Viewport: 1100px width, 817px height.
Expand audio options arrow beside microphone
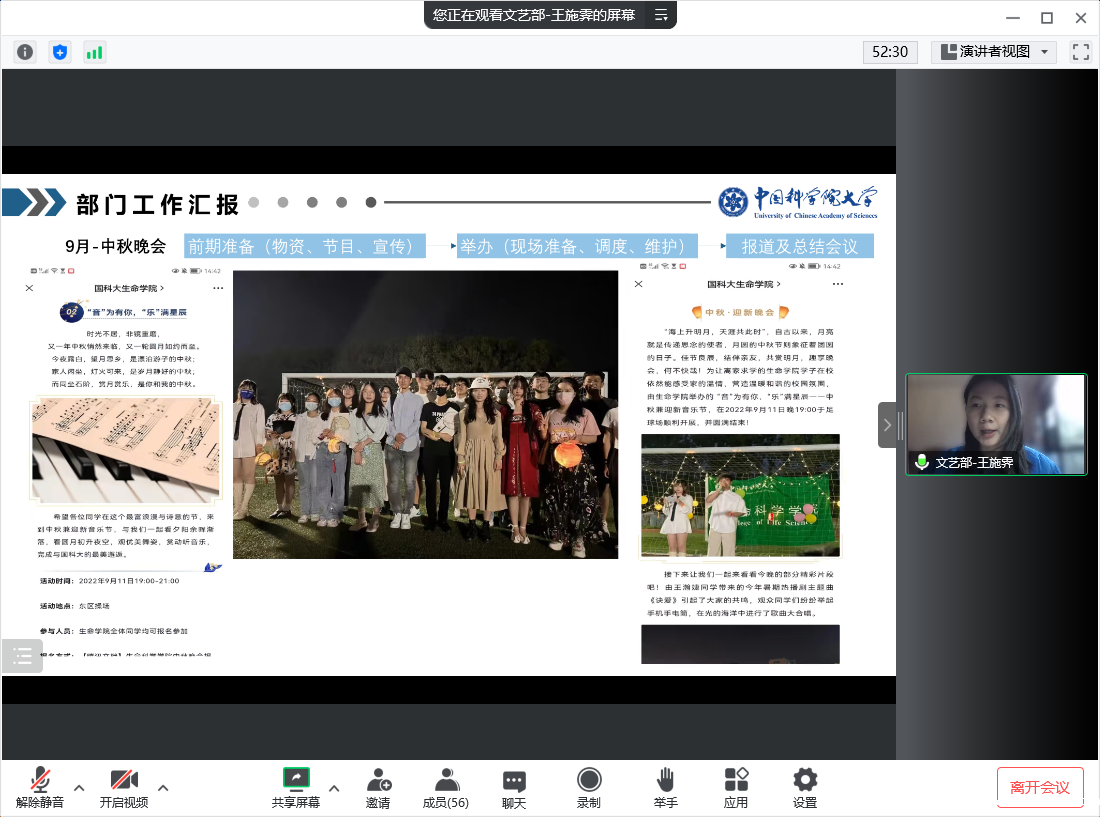(79, 787)
